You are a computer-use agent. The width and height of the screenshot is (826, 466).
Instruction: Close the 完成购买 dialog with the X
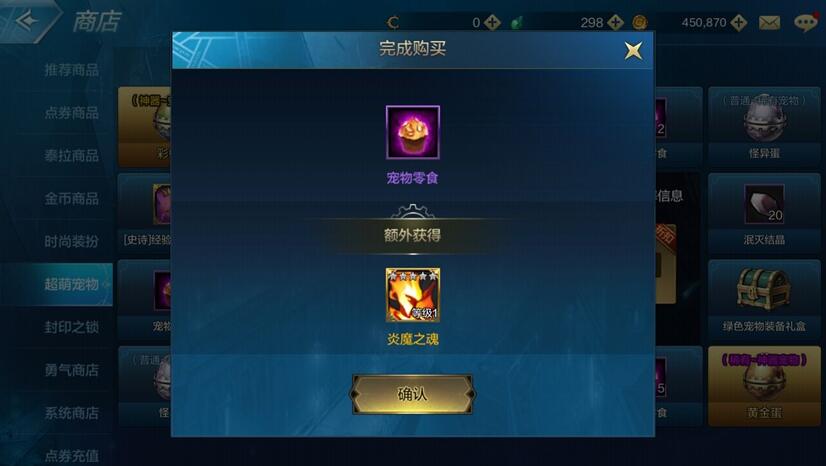click(x=633, y=51)
